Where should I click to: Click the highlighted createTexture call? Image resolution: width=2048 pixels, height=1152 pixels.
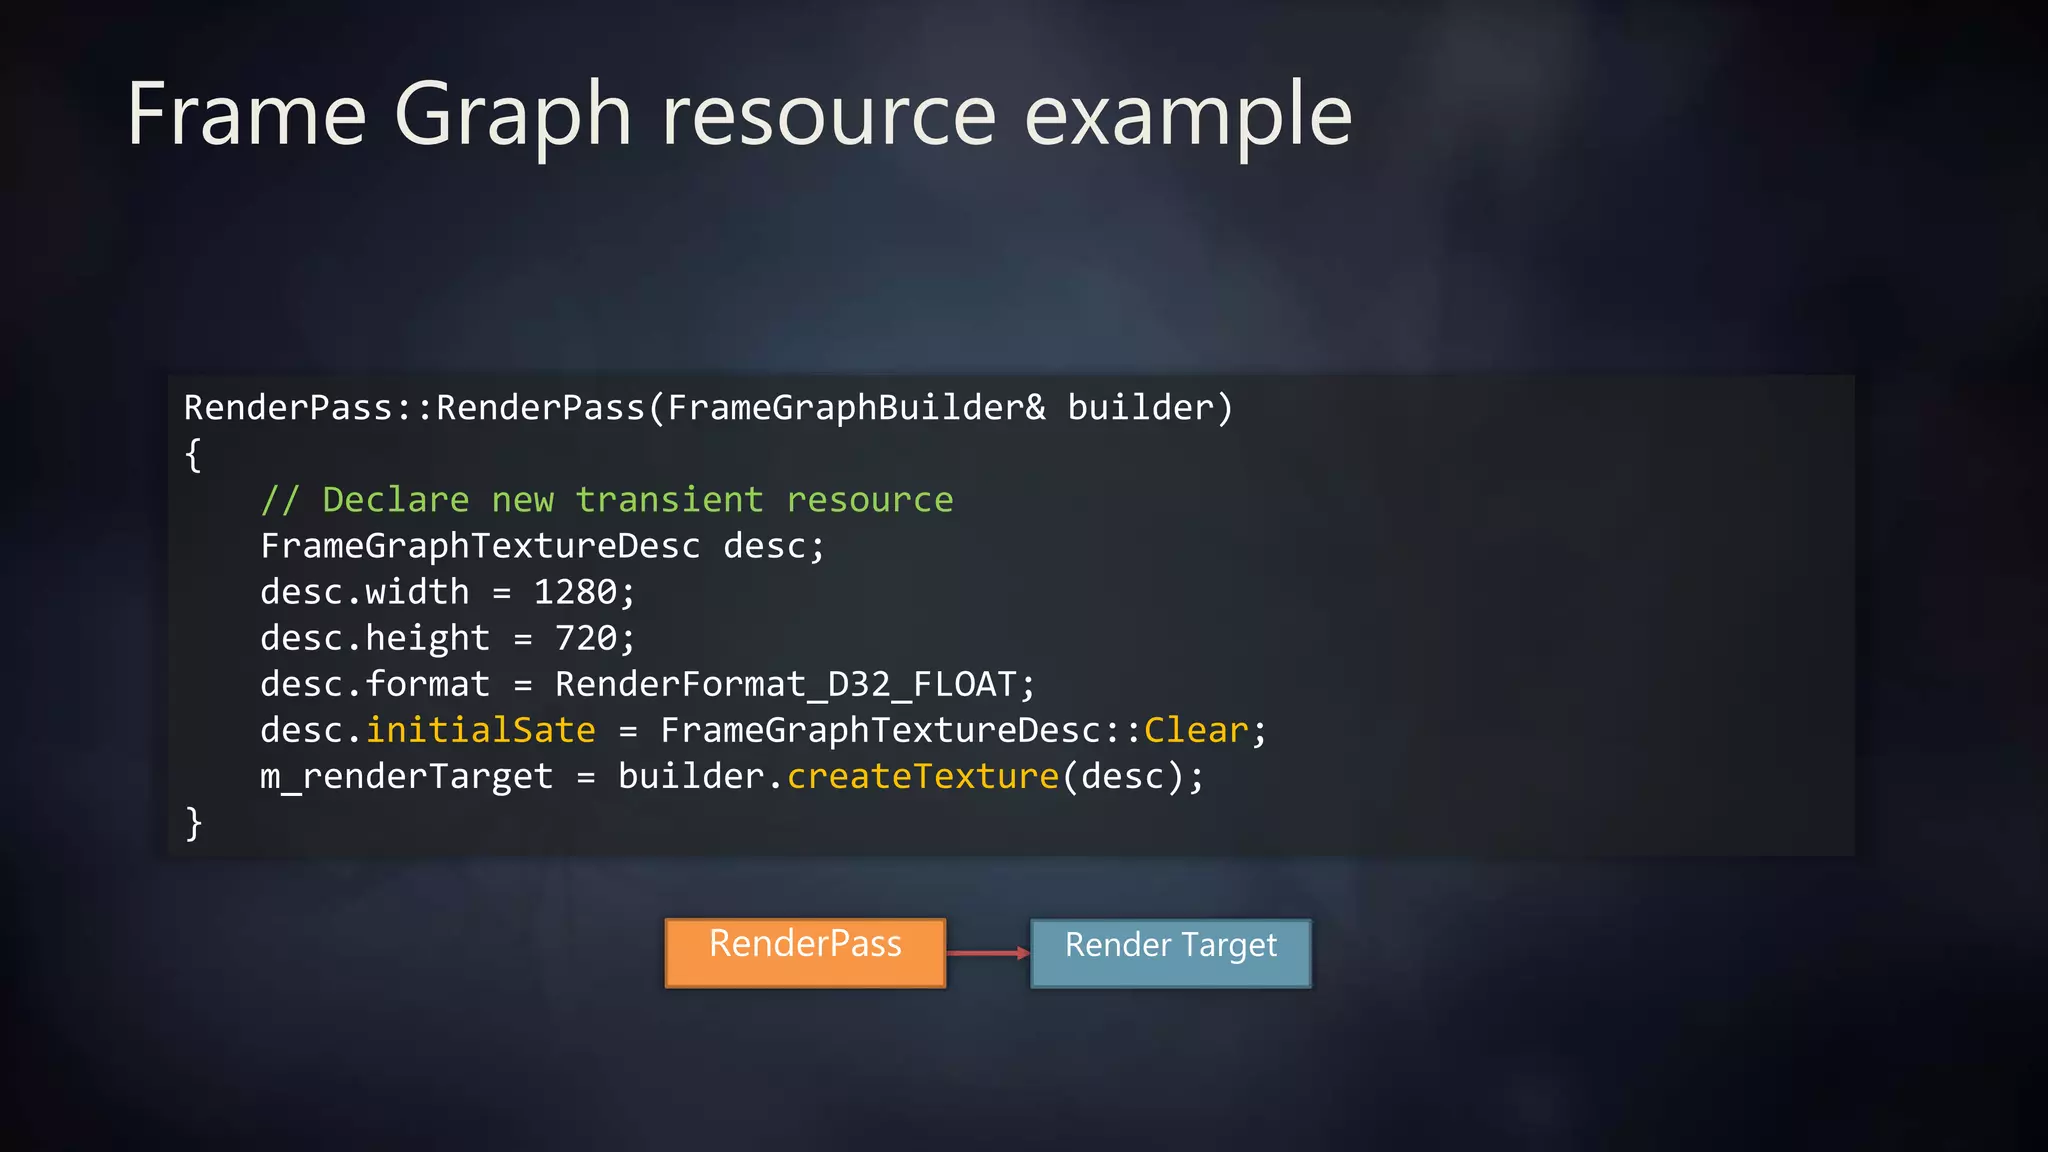point(922,776)
